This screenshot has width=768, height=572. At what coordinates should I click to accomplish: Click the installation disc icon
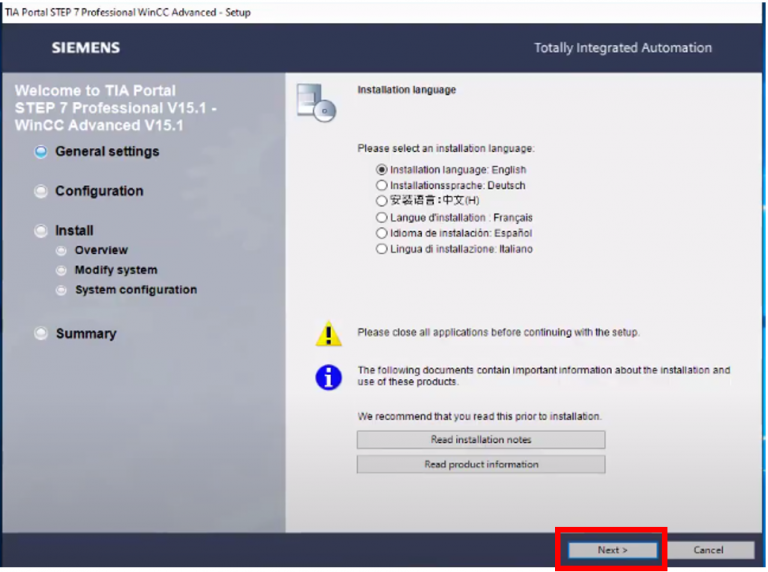pos(316,101)
